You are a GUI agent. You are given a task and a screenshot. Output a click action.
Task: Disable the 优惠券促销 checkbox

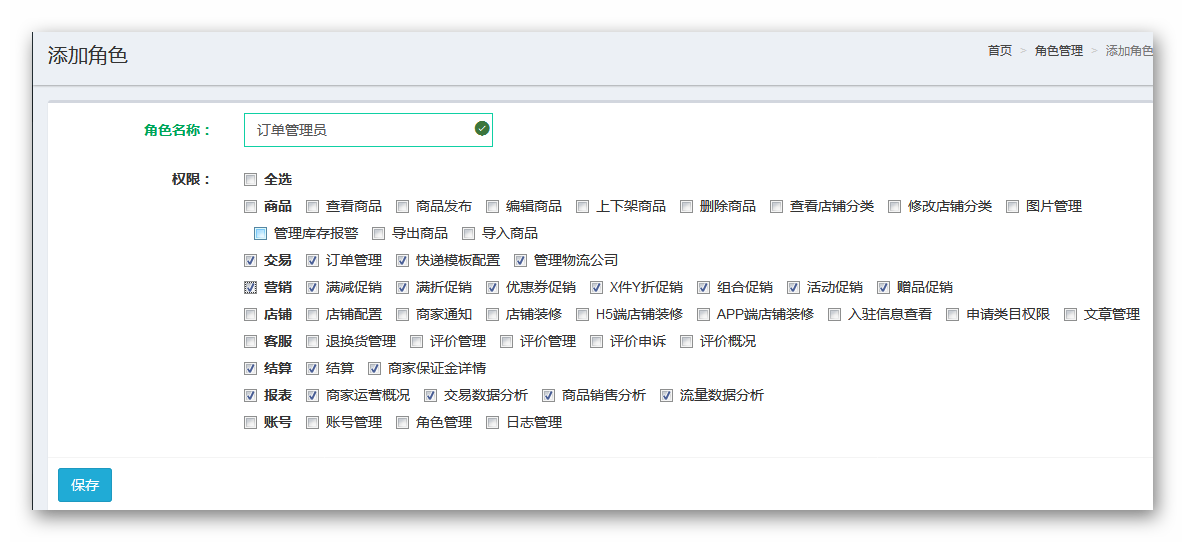pos(492,287)
